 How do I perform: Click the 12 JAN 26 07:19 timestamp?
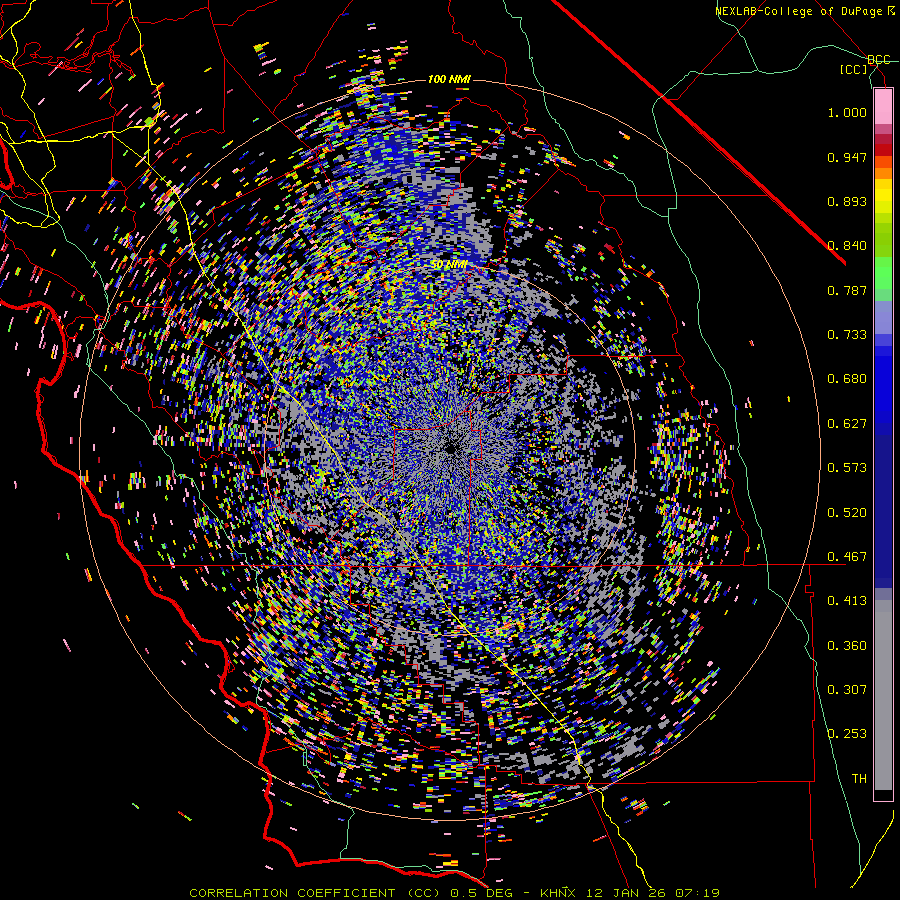click(653, 893)
